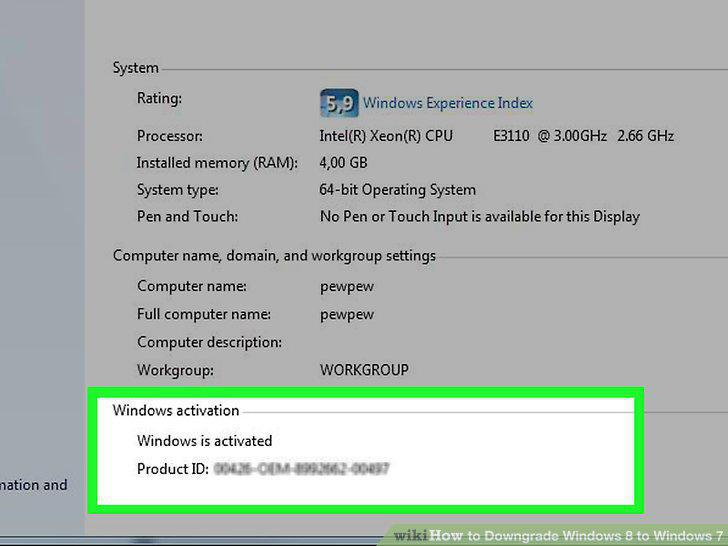This screenshot has height=546, width=728.
Task: Click the 'Windows is activated' status text
Action: pos(205,441)
